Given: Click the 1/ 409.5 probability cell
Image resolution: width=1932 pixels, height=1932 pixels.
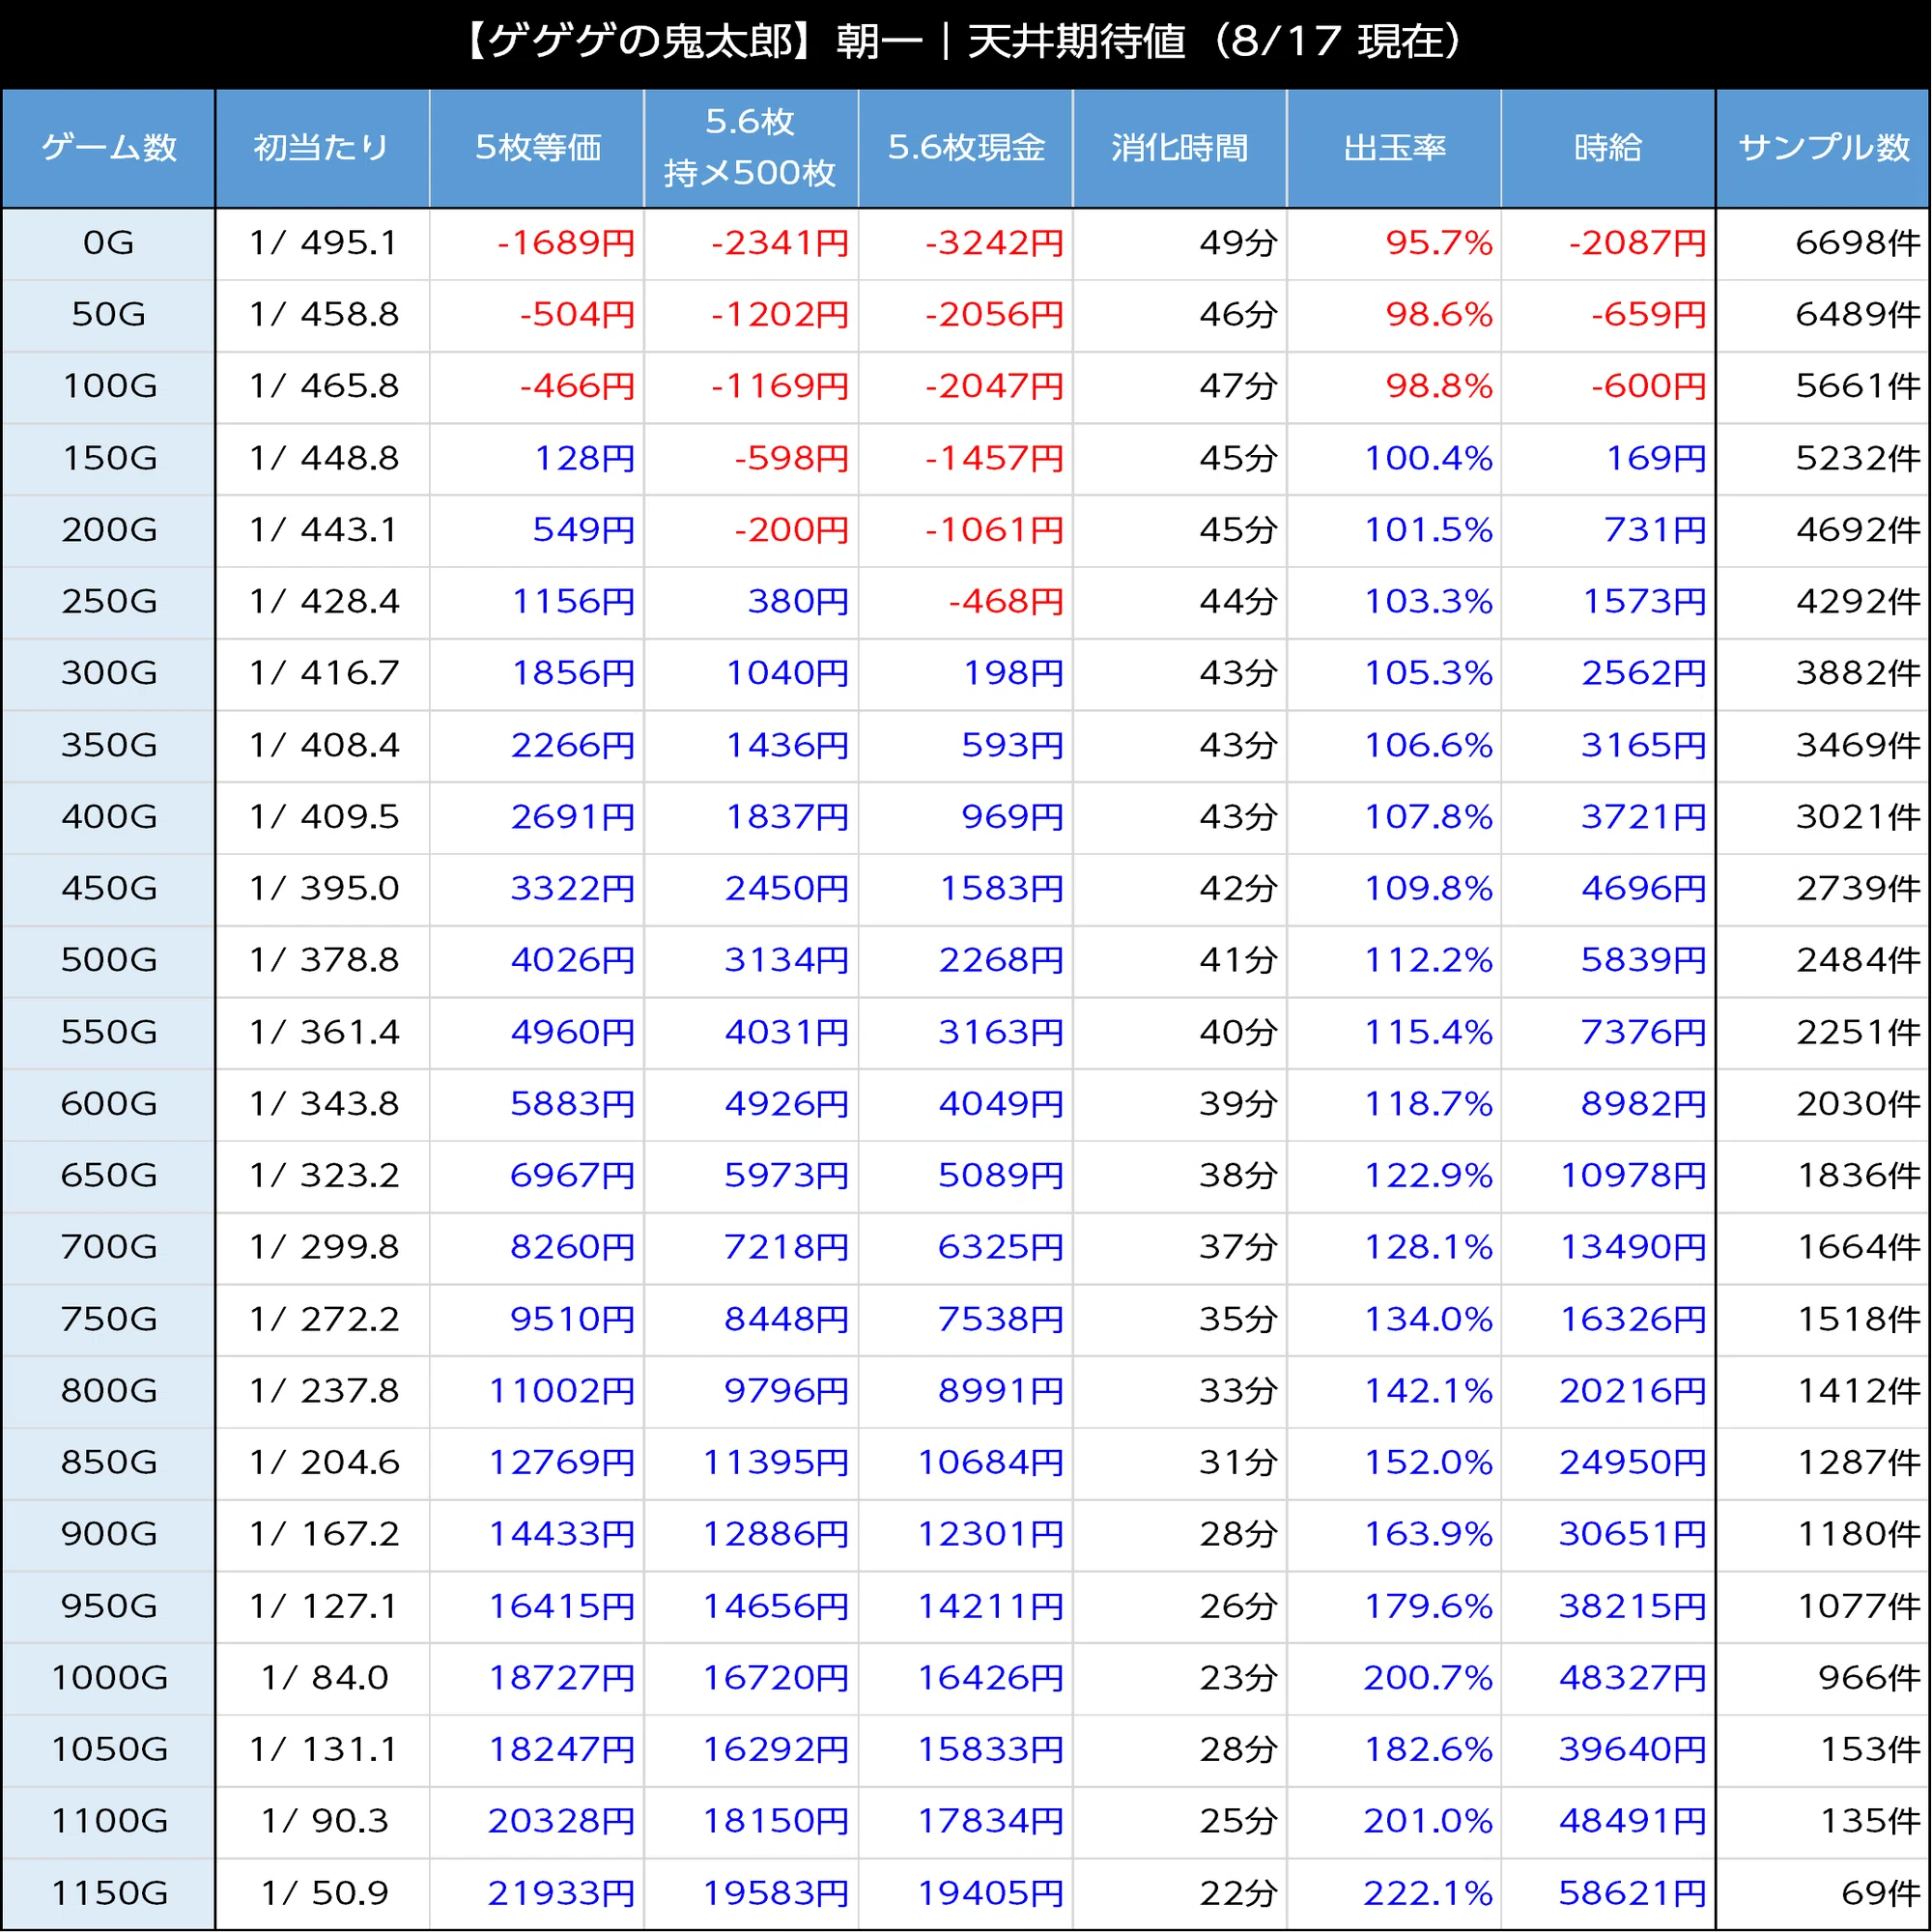Looking at the screenshot, I should pyautogui.click(x=322, y=817).
